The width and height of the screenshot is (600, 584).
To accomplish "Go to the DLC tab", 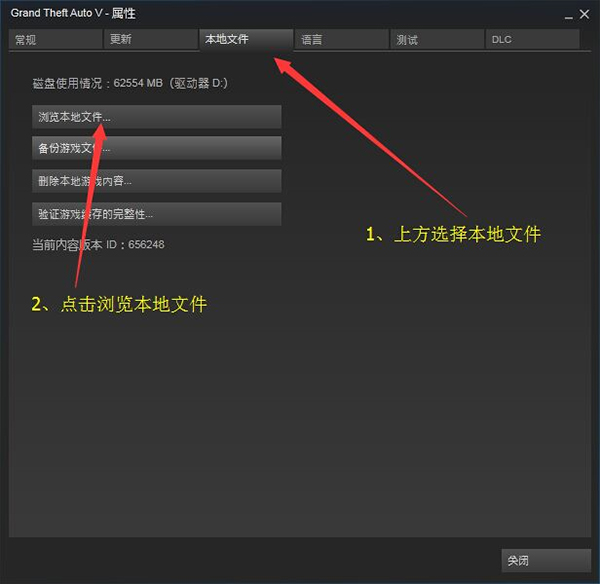I will point(532,39).
